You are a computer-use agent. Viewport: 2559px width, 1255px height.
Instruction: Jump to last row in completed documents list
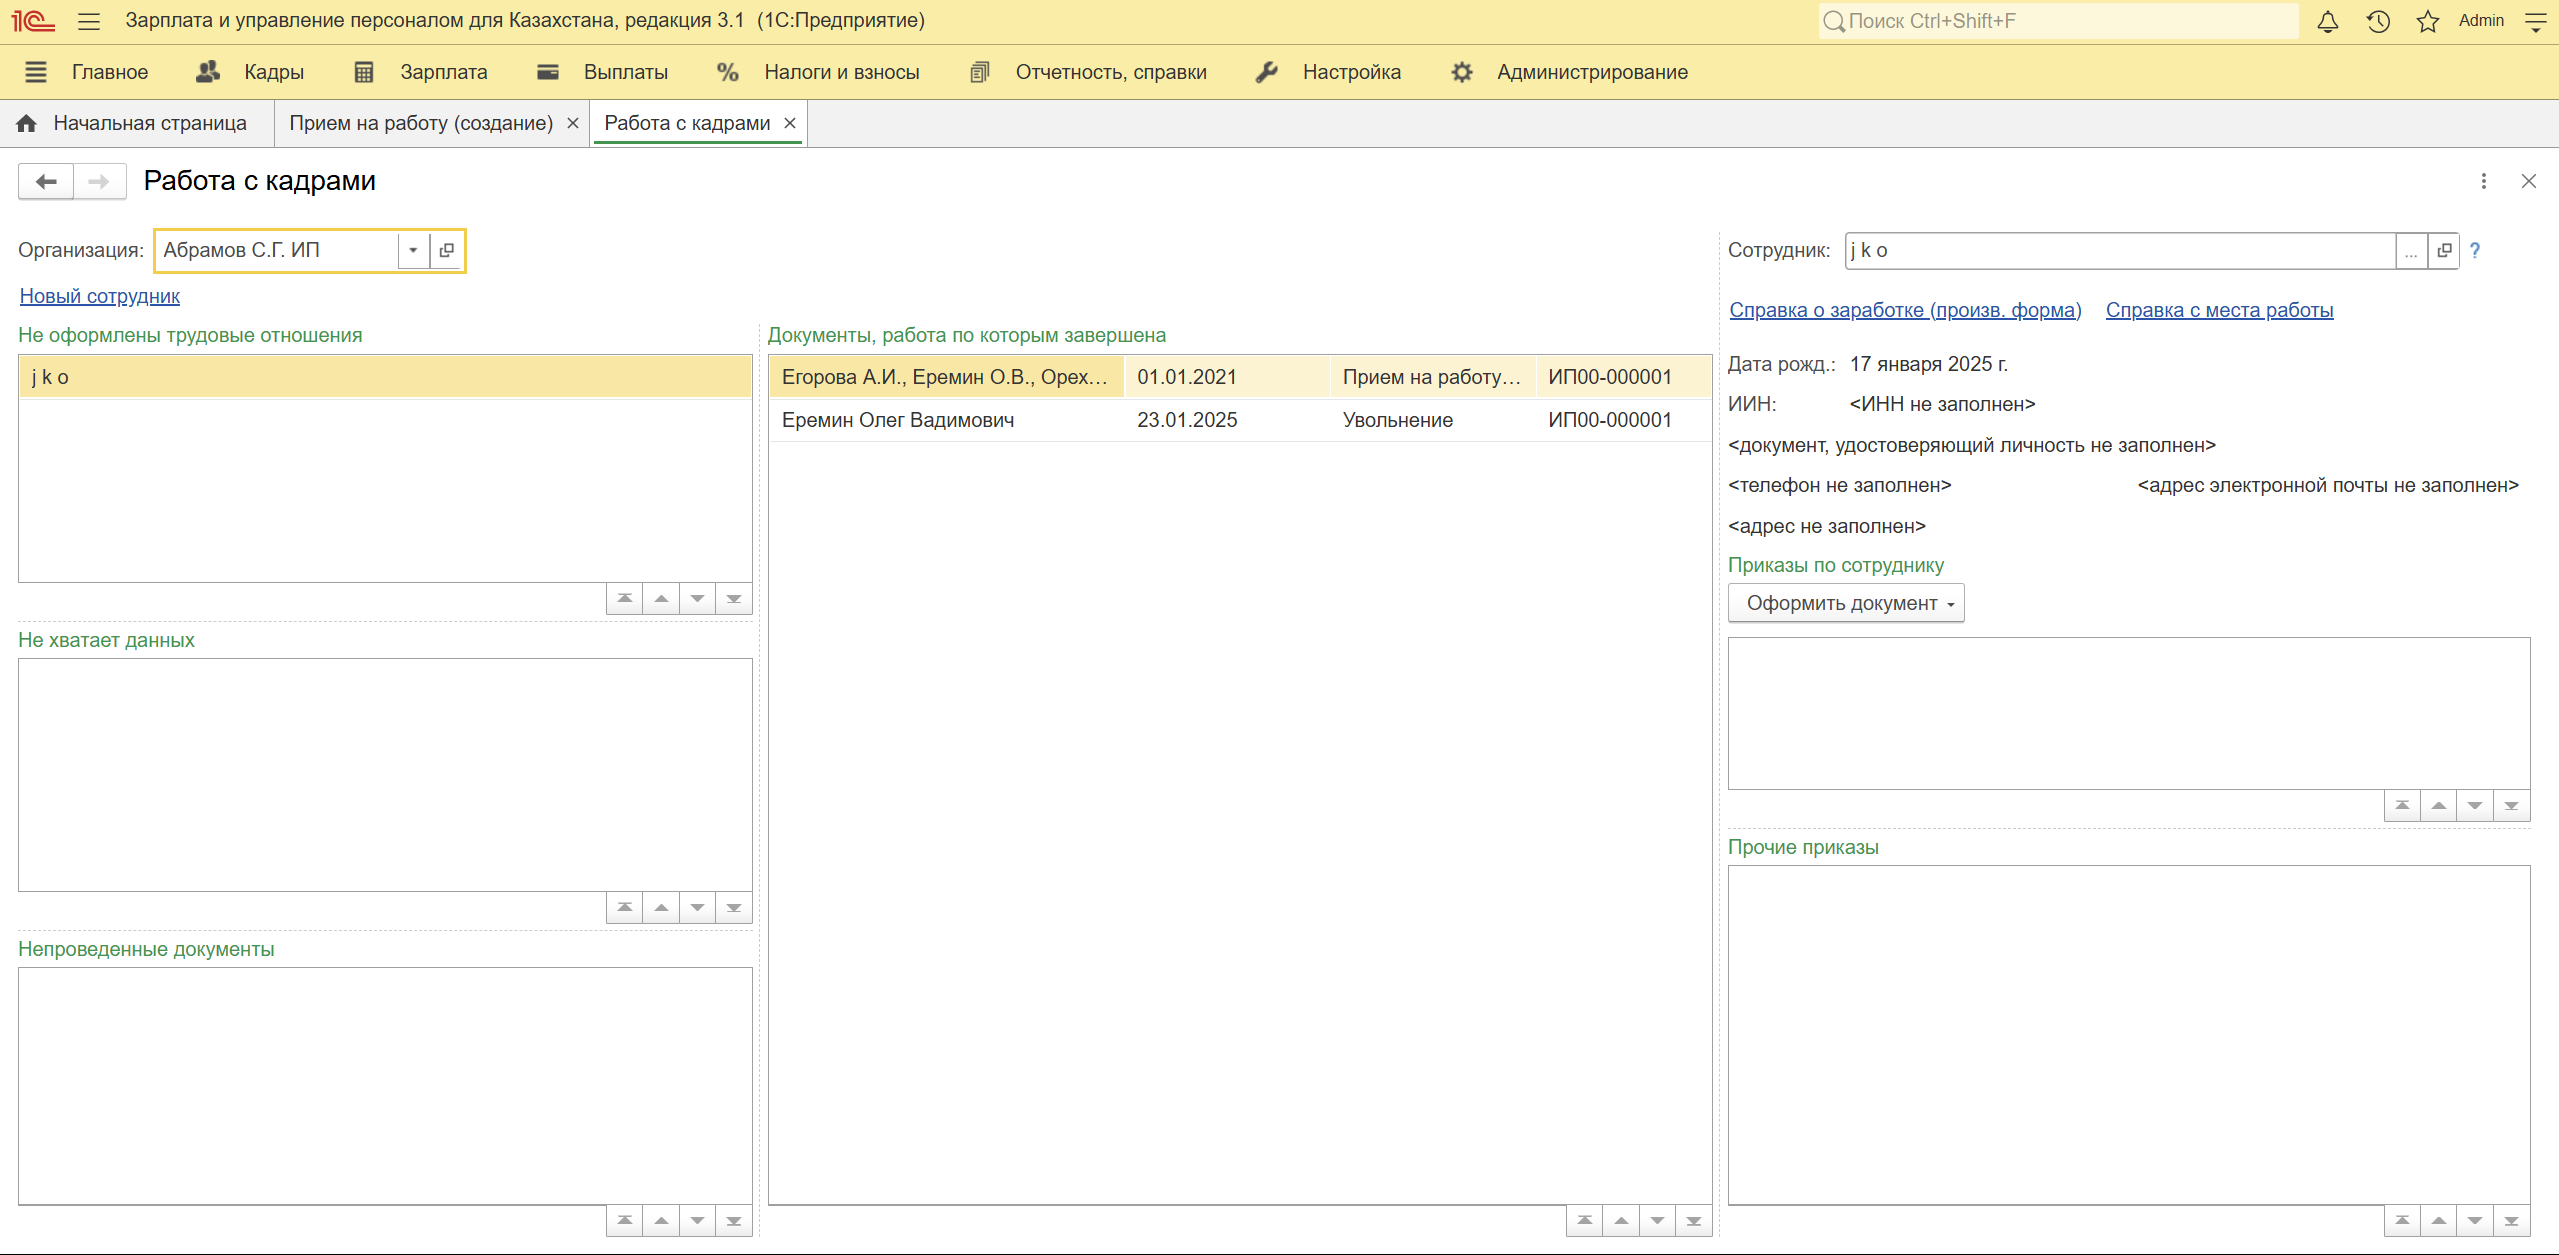(x=1694, y=1220)
